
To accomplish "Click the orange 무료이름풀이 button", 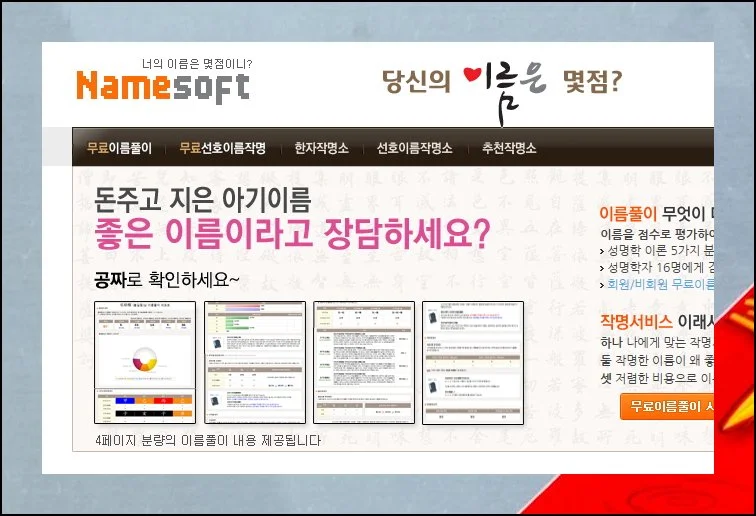I will (666, 406).
